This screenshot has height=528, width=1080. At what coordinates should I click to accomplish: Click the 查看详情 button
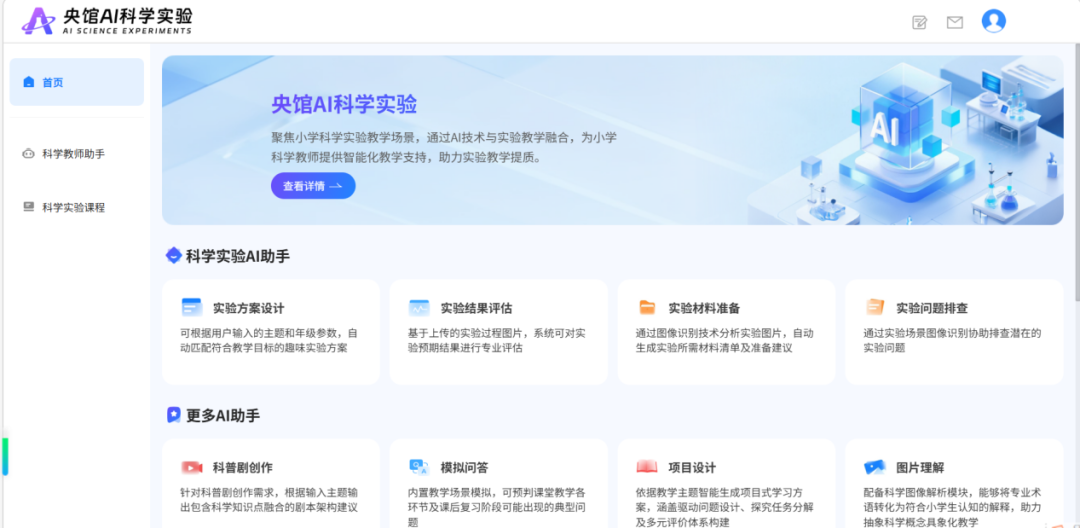313,185
